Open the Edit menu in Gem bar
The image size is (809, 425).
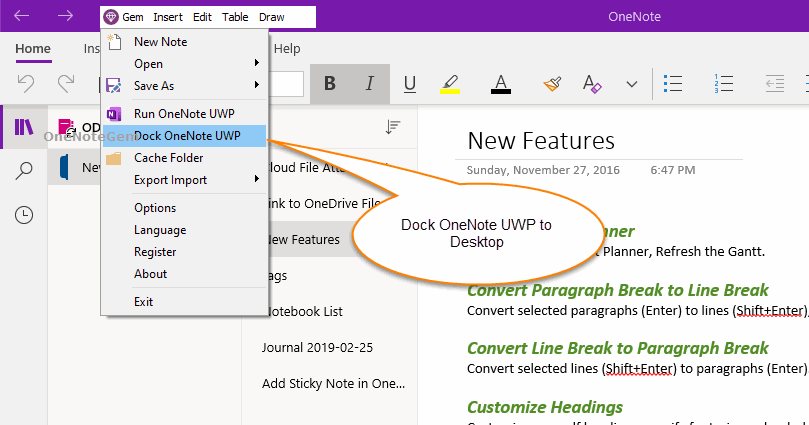tap(202, 17)
